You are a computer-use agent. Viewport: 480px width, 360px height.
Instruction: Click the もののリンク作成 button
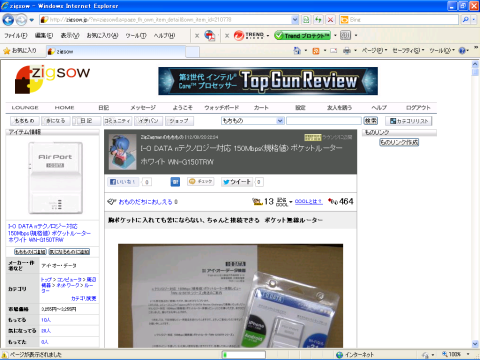point(399,142)
